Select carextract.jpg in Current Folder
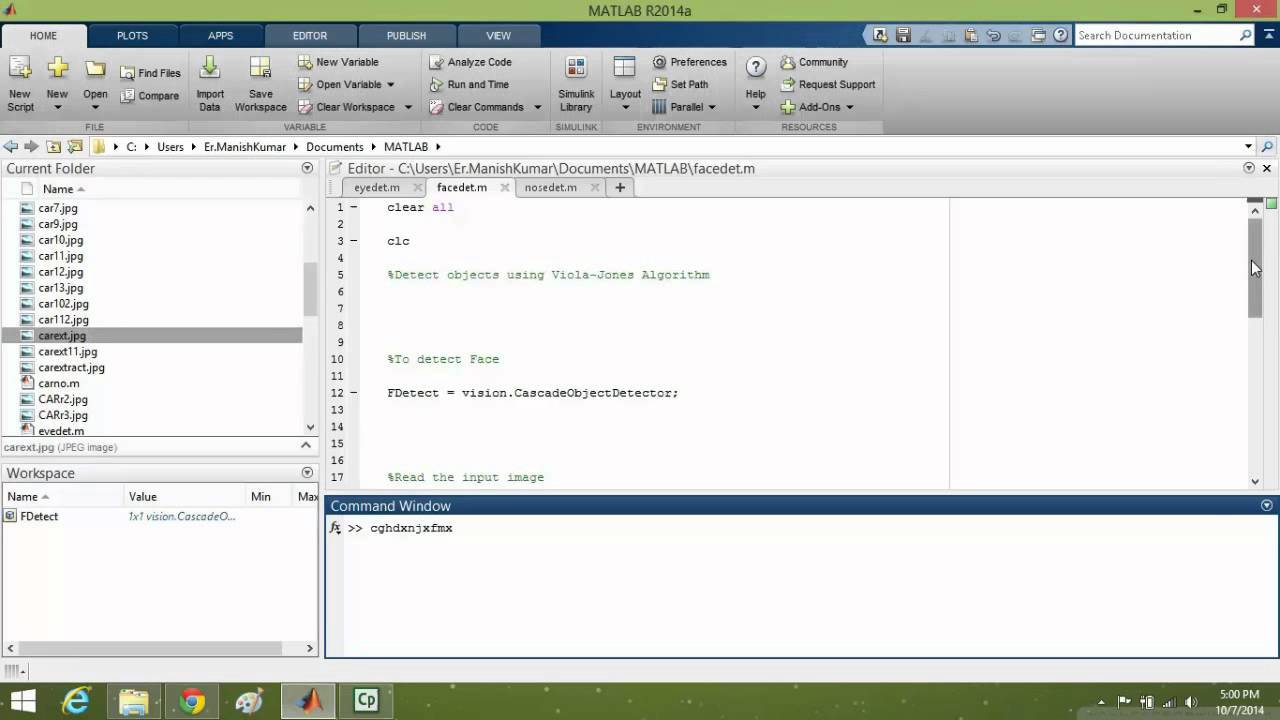The width and height of the screenshot is (1280, 720). point(71,367)
